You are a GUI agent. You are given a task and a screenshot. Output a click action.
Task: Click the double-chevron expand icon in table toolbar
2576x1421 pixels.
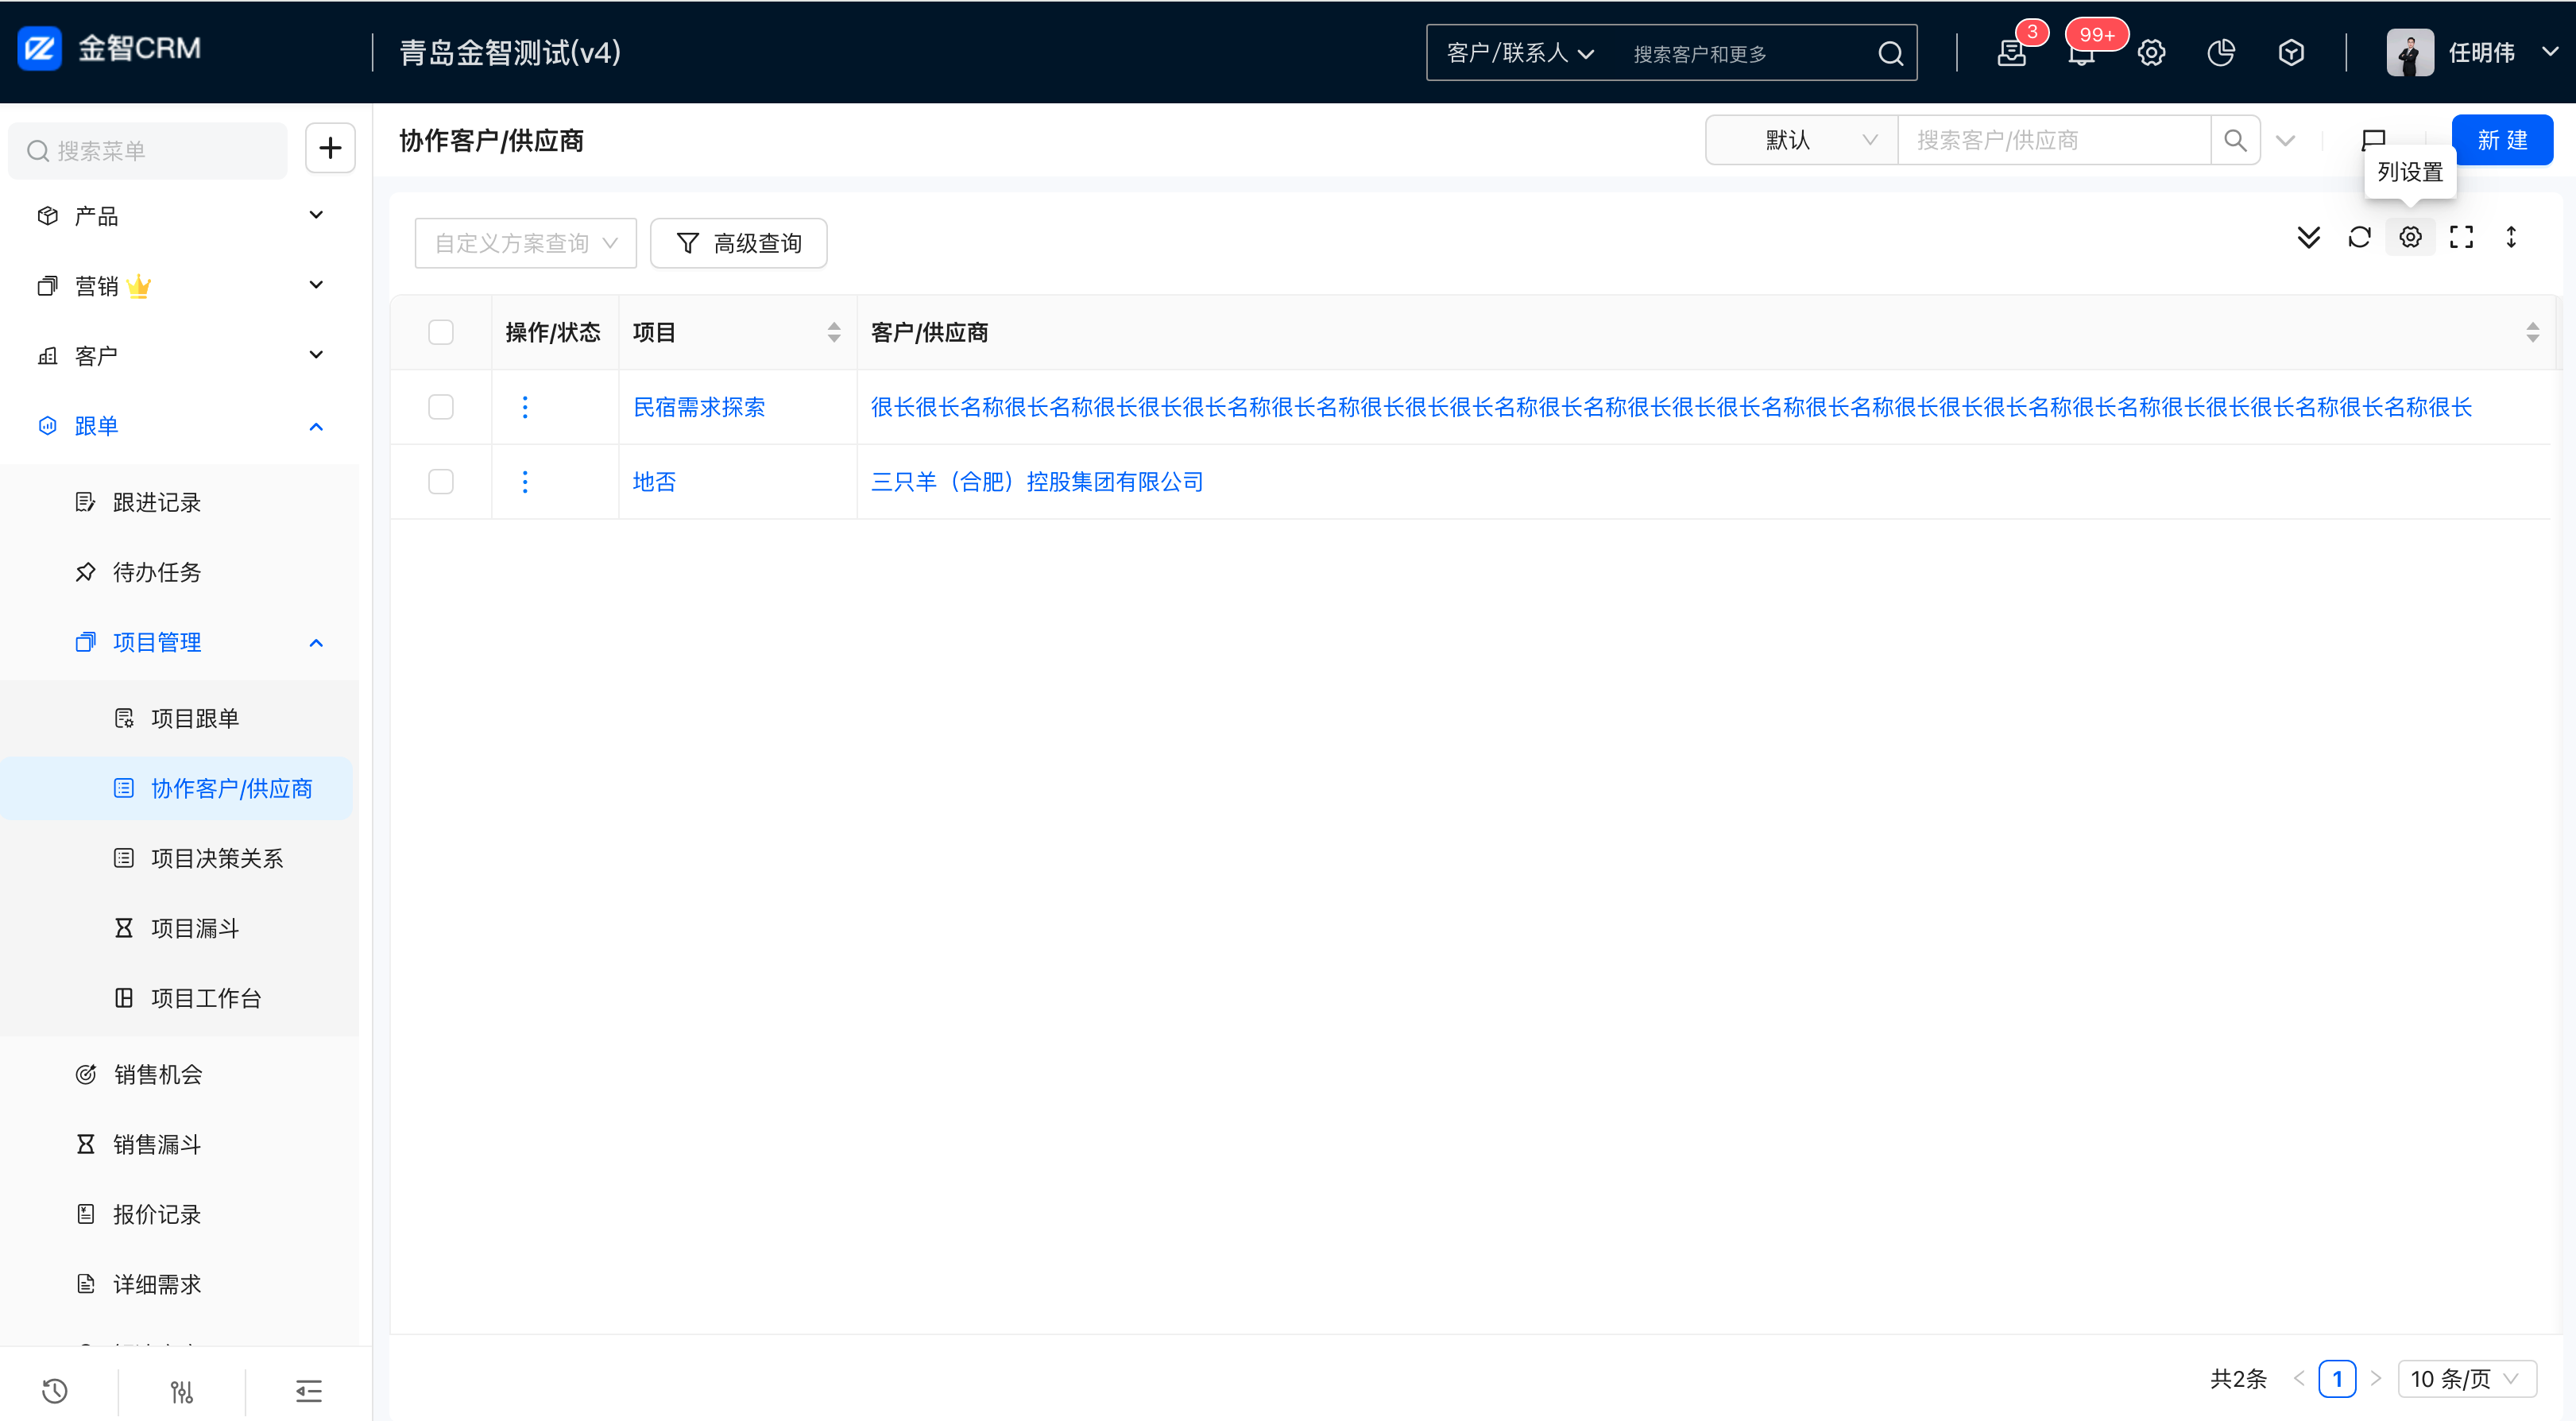pos(2308,237)
